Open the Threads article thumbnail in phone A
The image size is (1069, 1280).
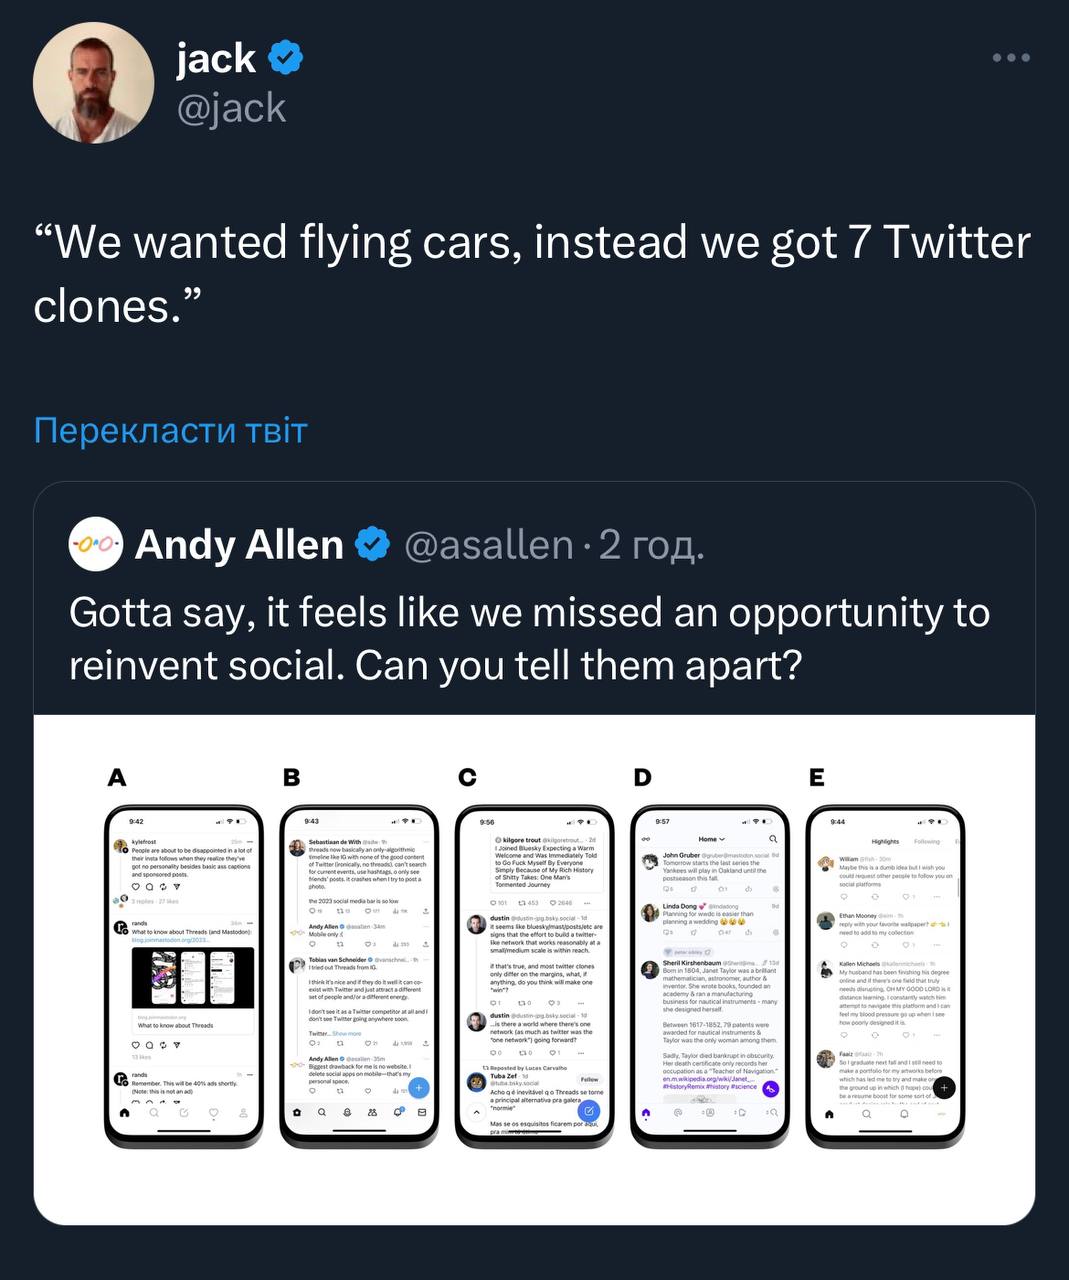coord(192,978)
